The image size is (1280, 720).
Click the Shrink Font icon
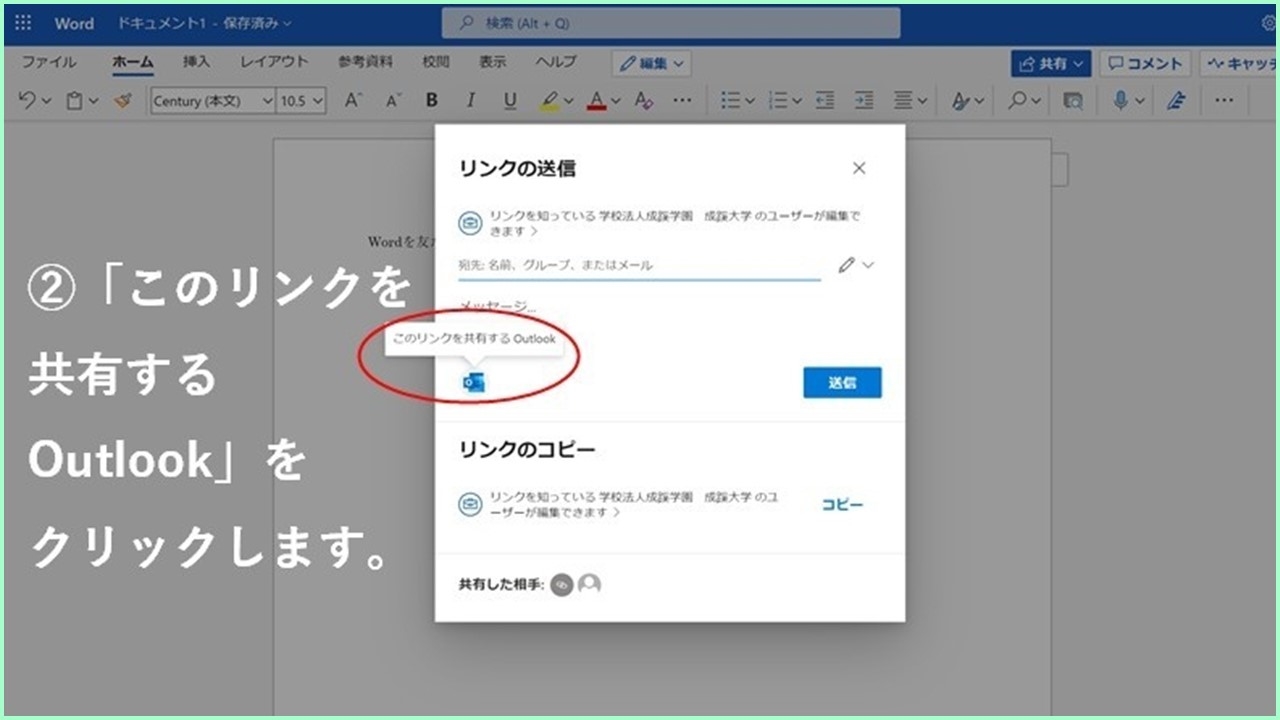click(393, 100)
